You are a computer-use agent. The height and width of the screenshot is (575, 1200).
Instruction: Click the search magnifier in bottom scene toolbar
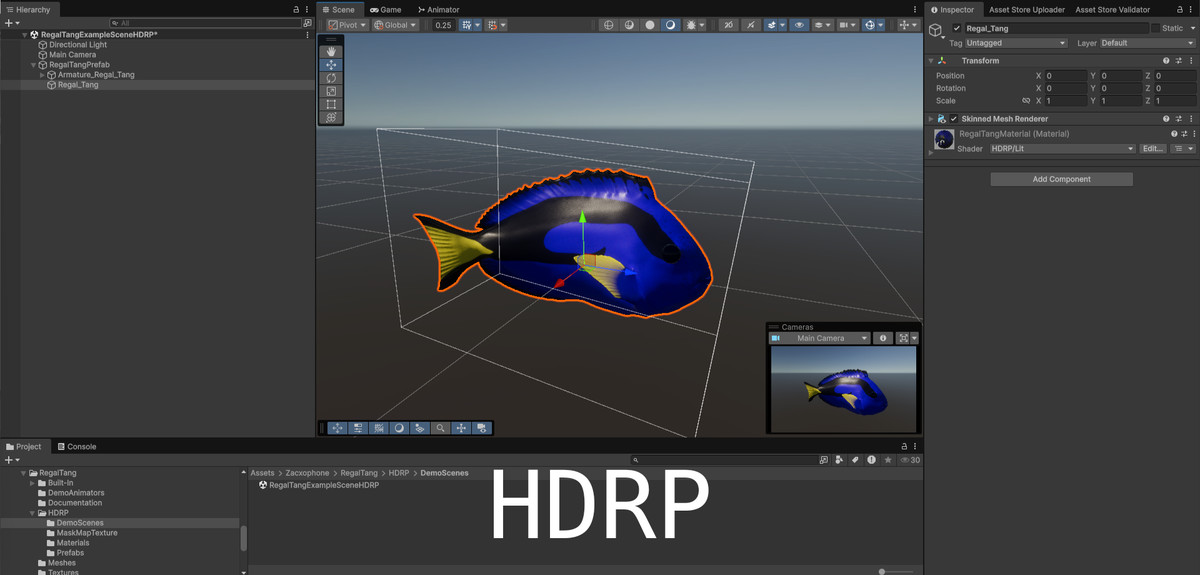[440, 428]
